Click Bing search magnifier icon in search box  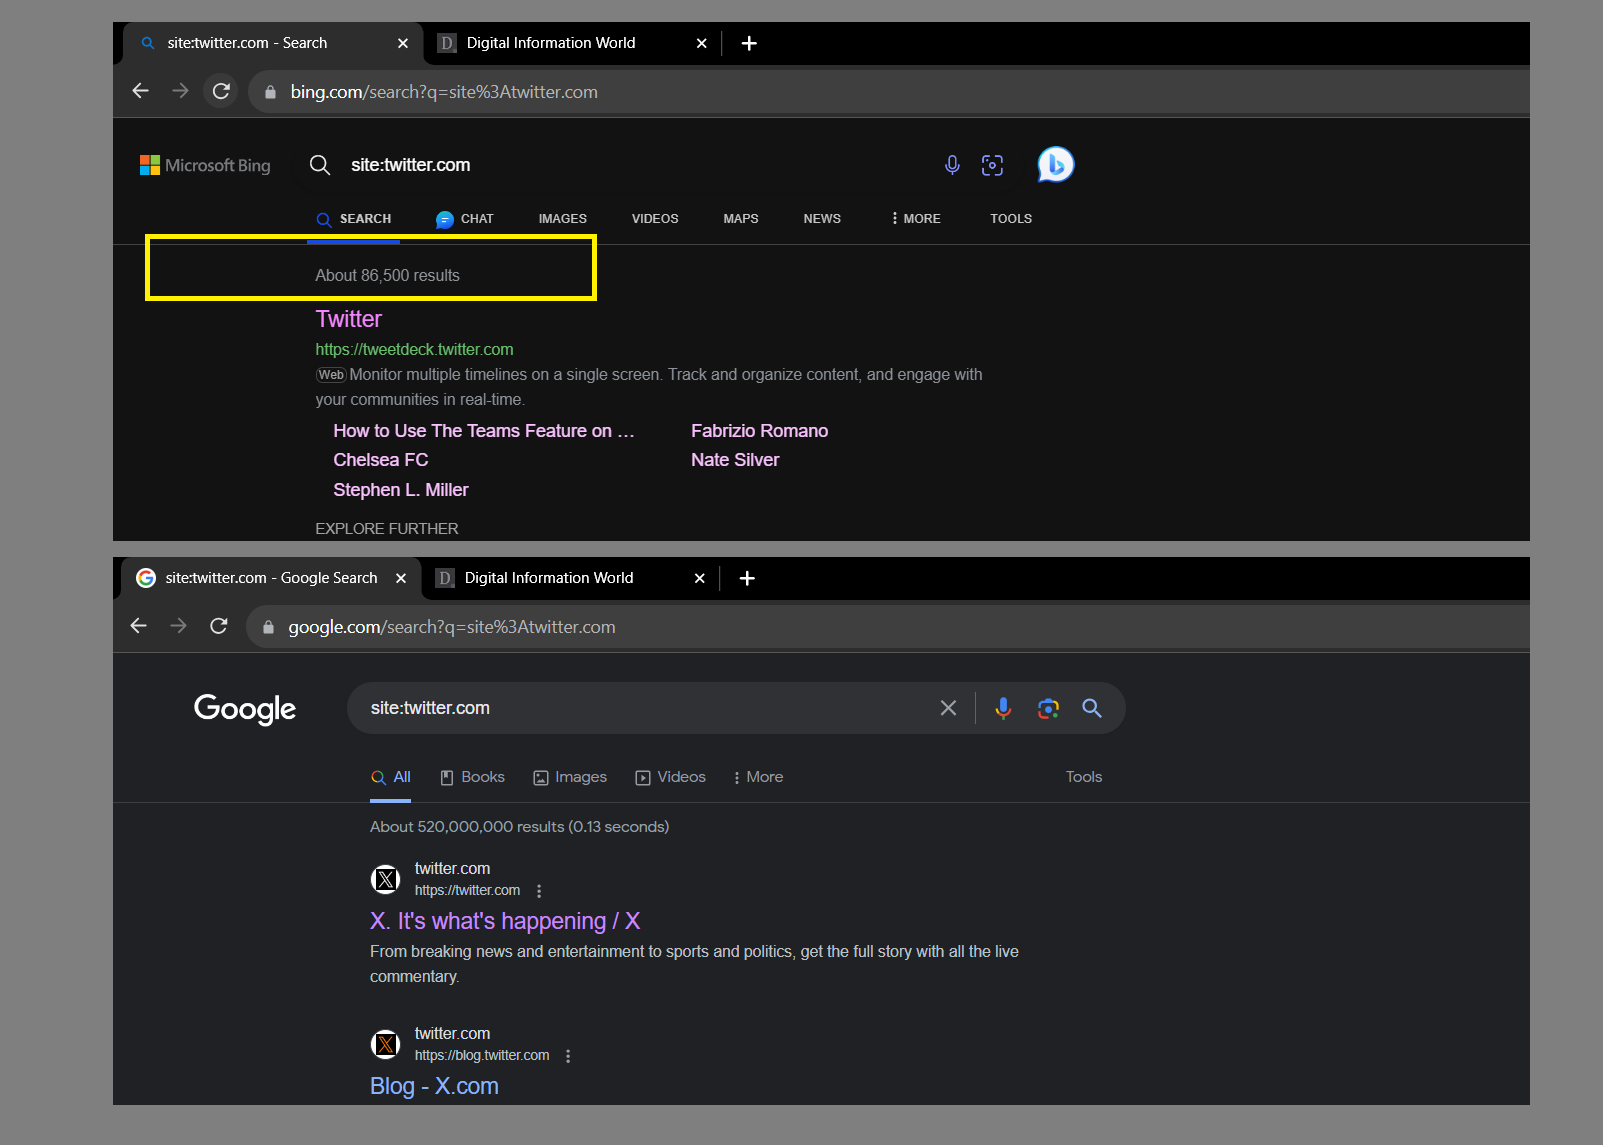click(320, 165)
